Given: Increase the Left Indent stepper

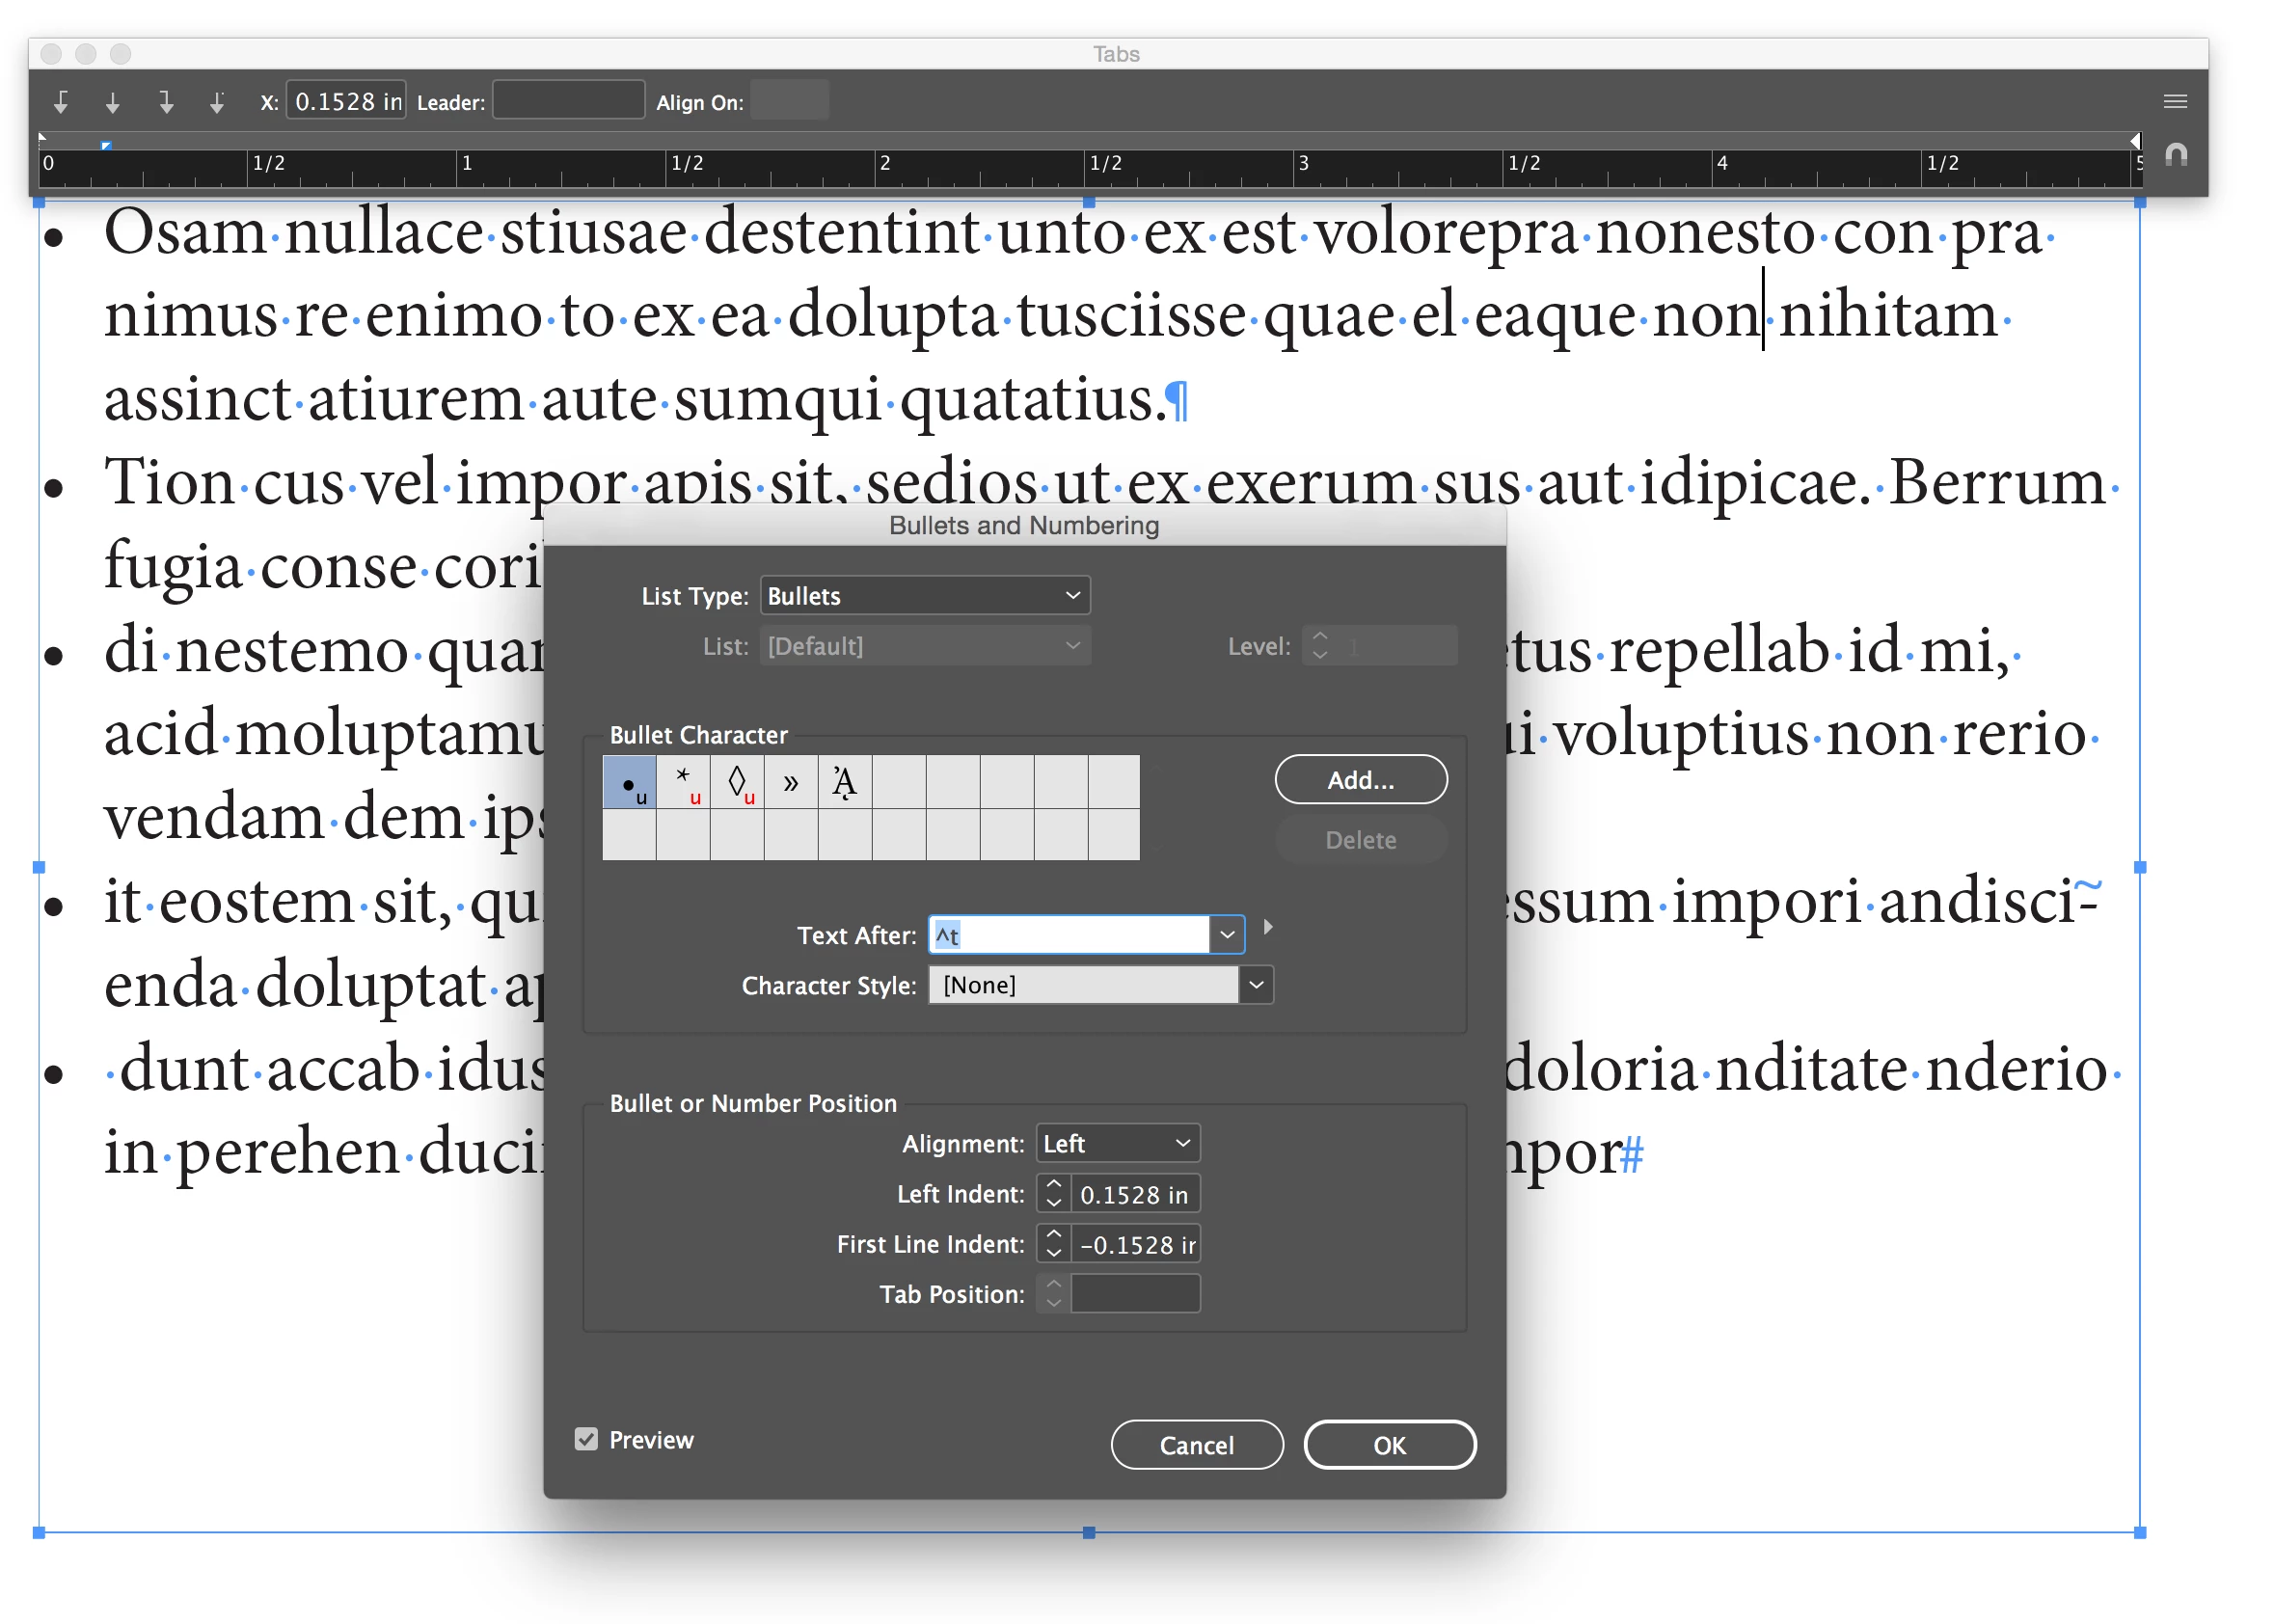Looking at the screenshot, I should 1054,1186.
